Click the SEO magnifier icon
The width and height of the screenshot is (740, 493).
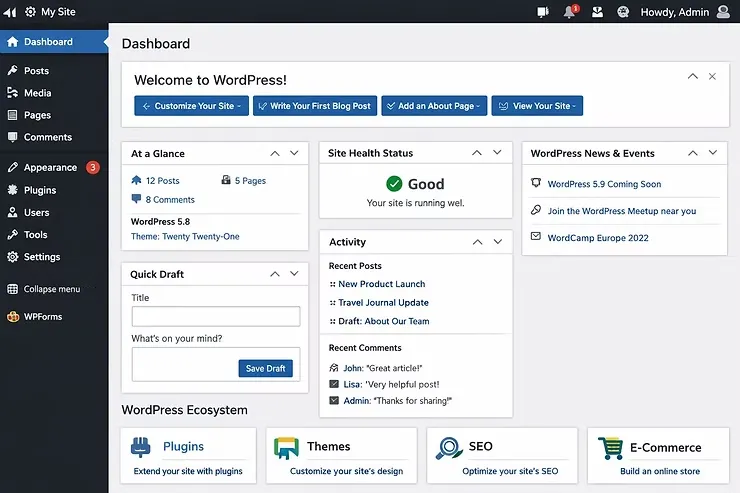tap(448, 448)
